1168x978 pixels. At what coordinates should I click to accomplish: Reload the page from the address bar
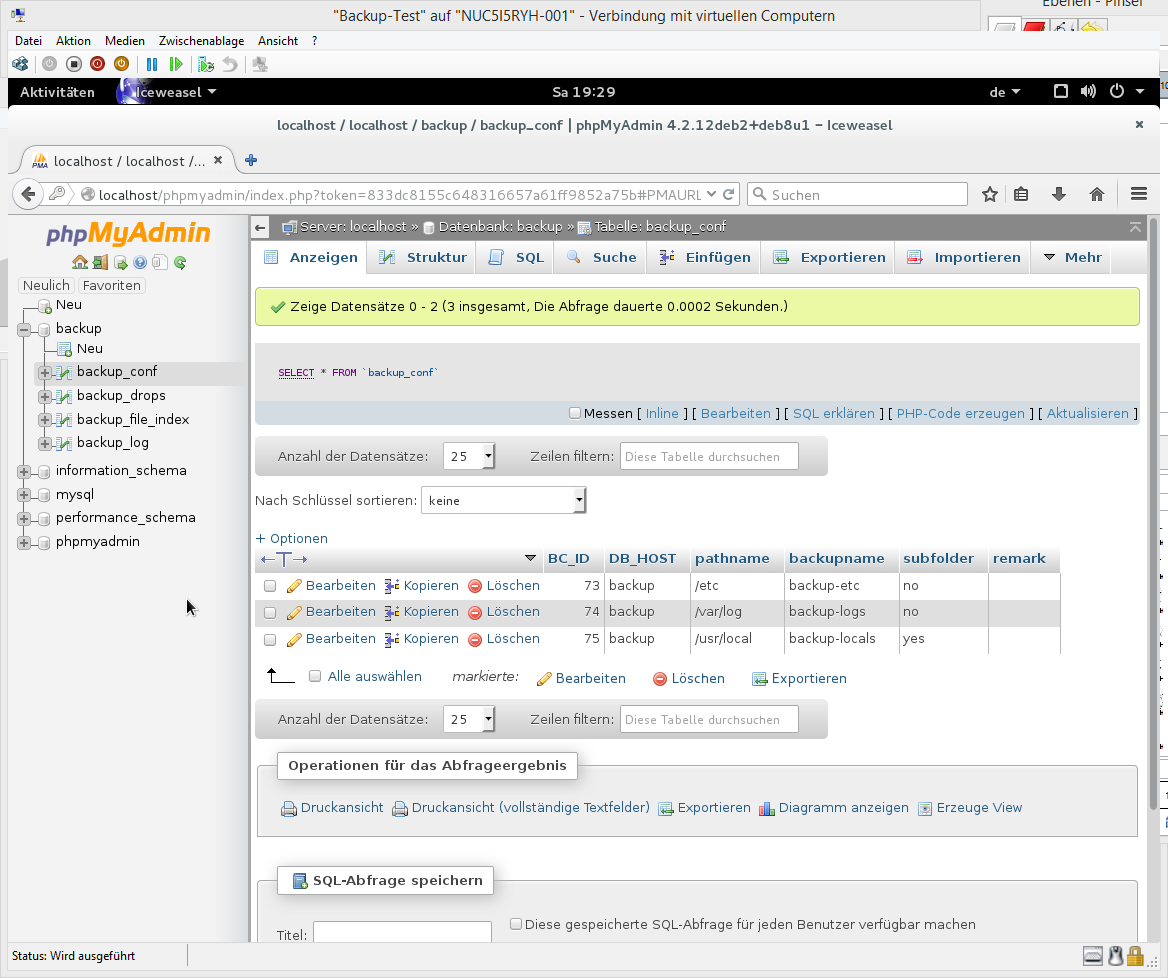tap(729, 194)
